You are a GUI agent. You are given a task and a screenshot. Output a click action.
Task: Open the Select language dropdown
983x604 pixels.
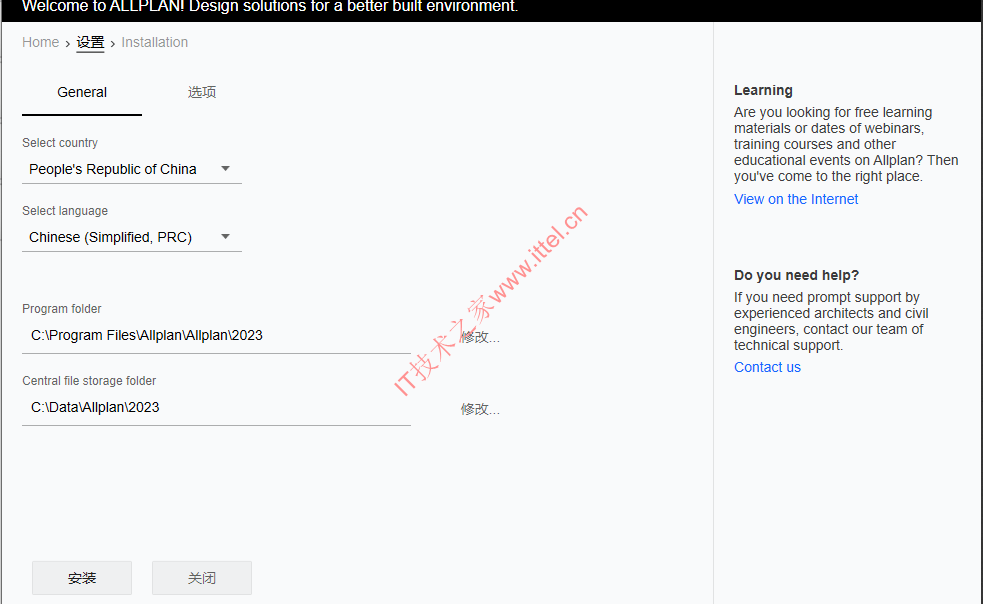(x=132, y=237)
